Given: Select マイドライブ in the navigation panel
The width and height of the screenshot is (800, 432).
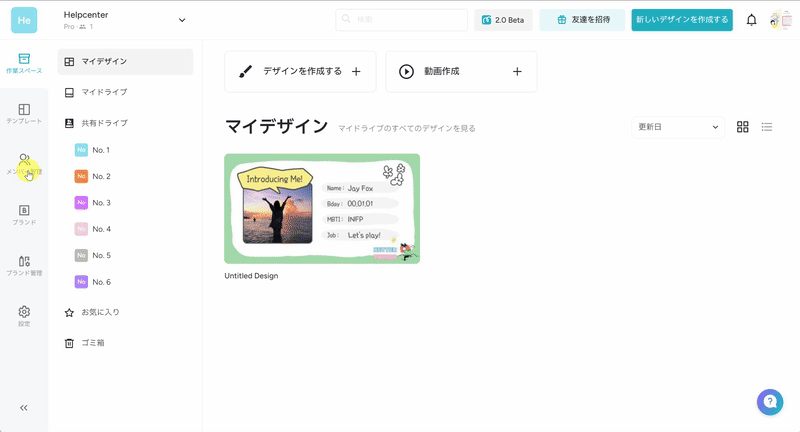Looking at the screenshot, I should click(x=104, y=92).
